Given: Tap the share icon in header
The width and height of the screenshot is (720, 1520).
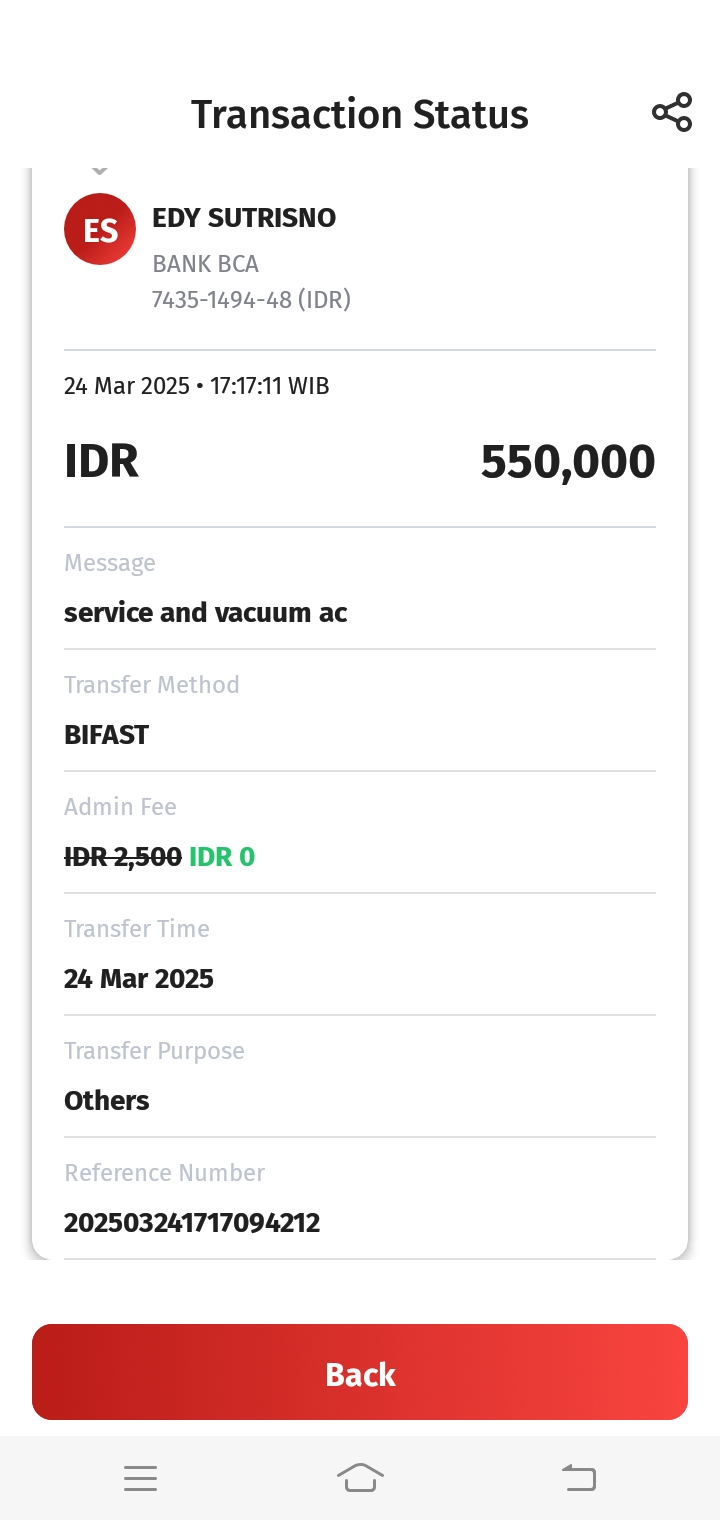Looking at the screenshot, I should 672,113.
